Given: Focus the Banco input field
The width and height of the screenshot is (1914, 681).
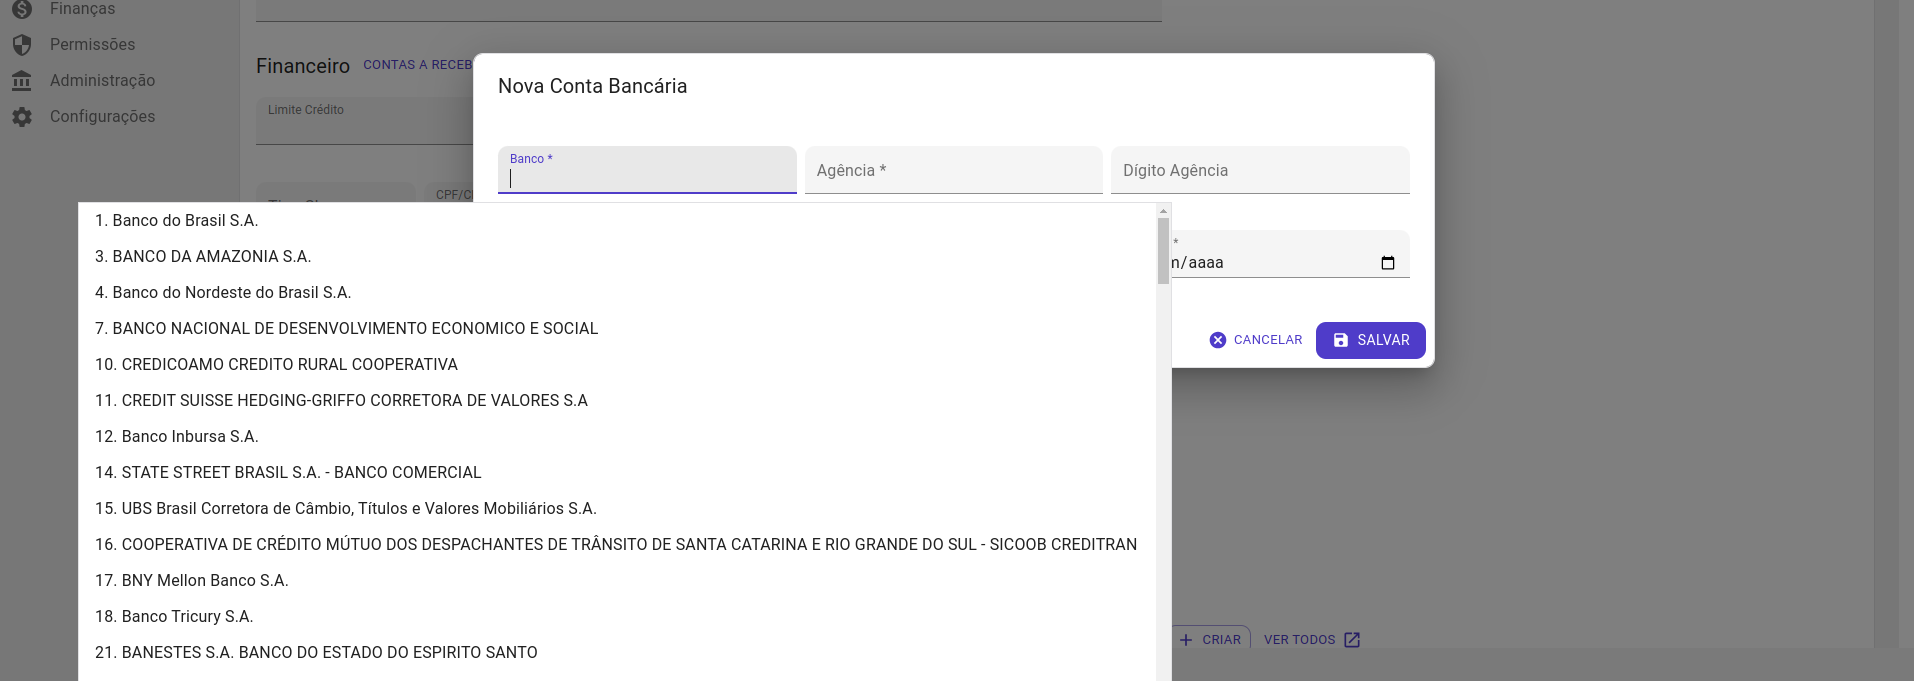Looking at the screenshot, I should pos(647,170).
